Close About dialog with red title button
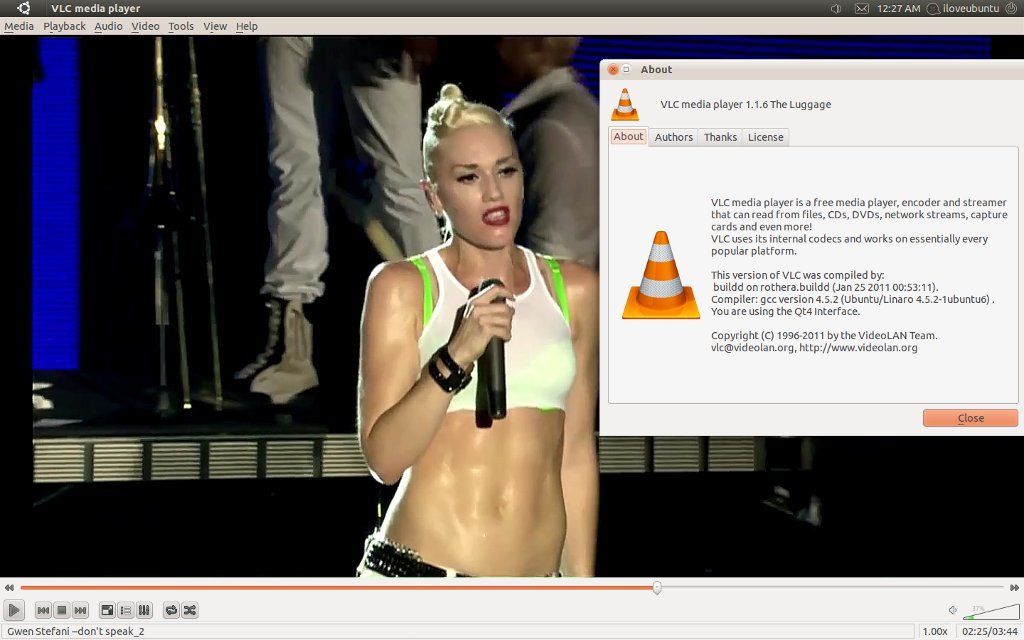 613,69
